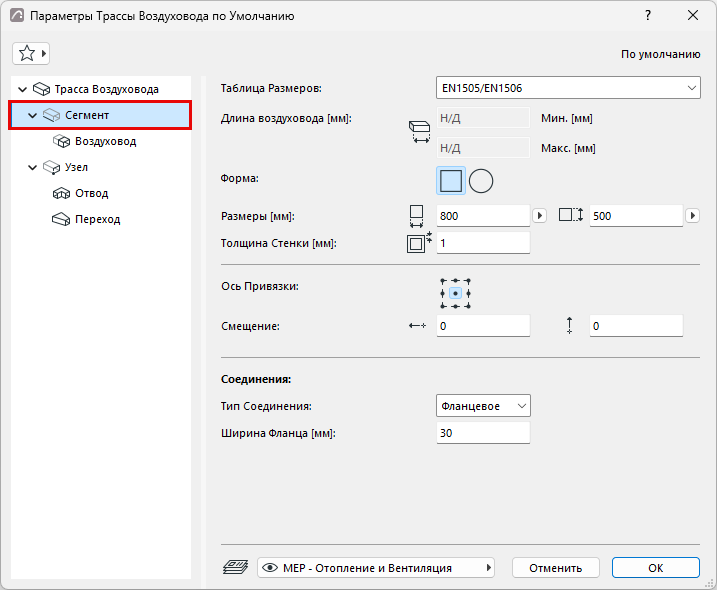Select the top-left anchor point of Ось Привязки
The width and height of the screenshot is (717, 590).
pyautogui.click(x=443, y=280)
